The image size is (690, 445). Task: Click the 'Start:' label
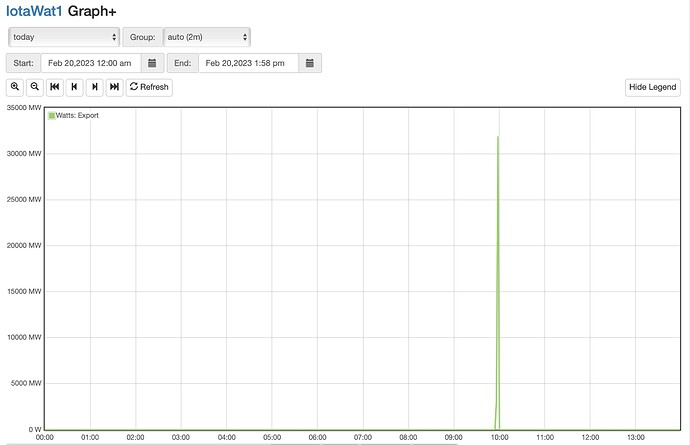[23, 63]
